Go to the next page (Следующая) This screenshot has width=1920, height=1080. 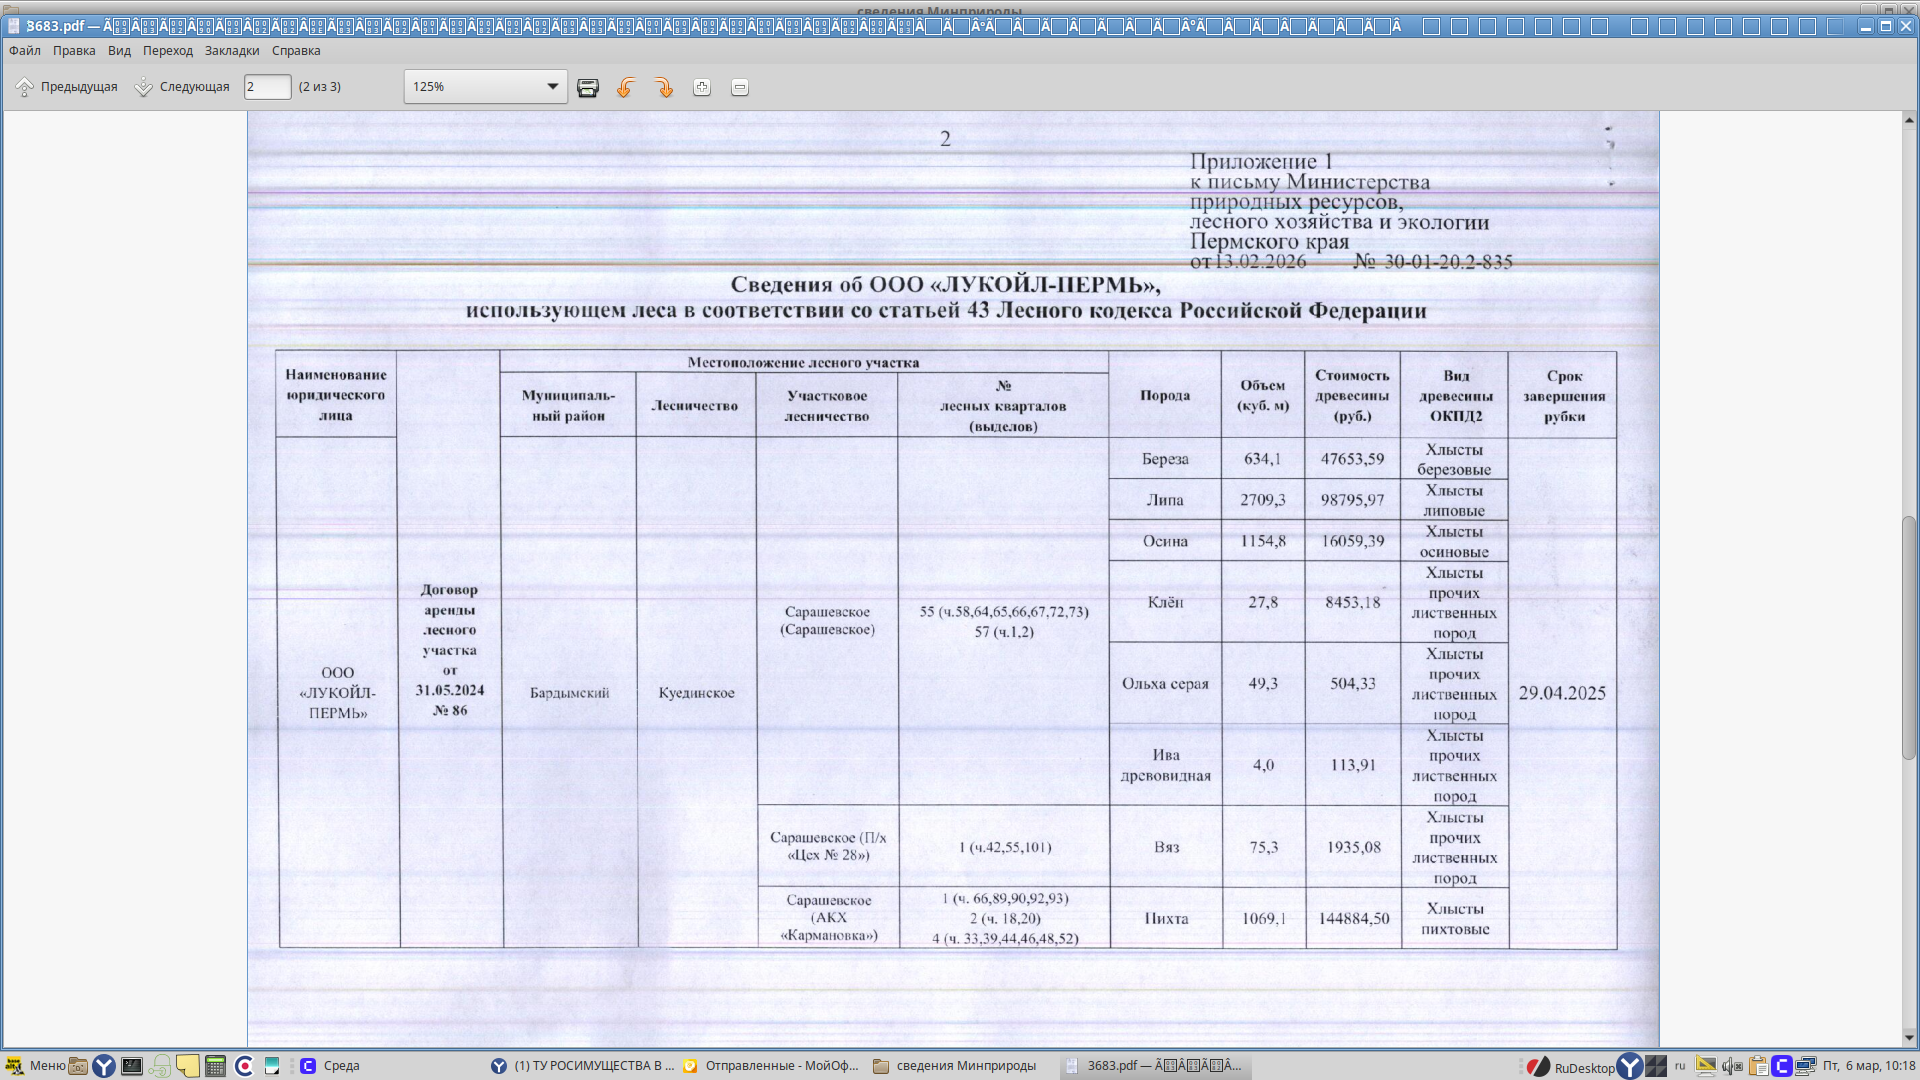(182, 87)
